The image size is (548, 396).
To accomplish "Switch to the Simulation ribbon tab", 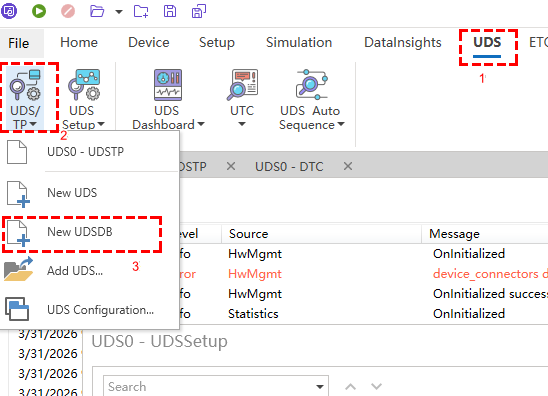I will click(299, 43).
